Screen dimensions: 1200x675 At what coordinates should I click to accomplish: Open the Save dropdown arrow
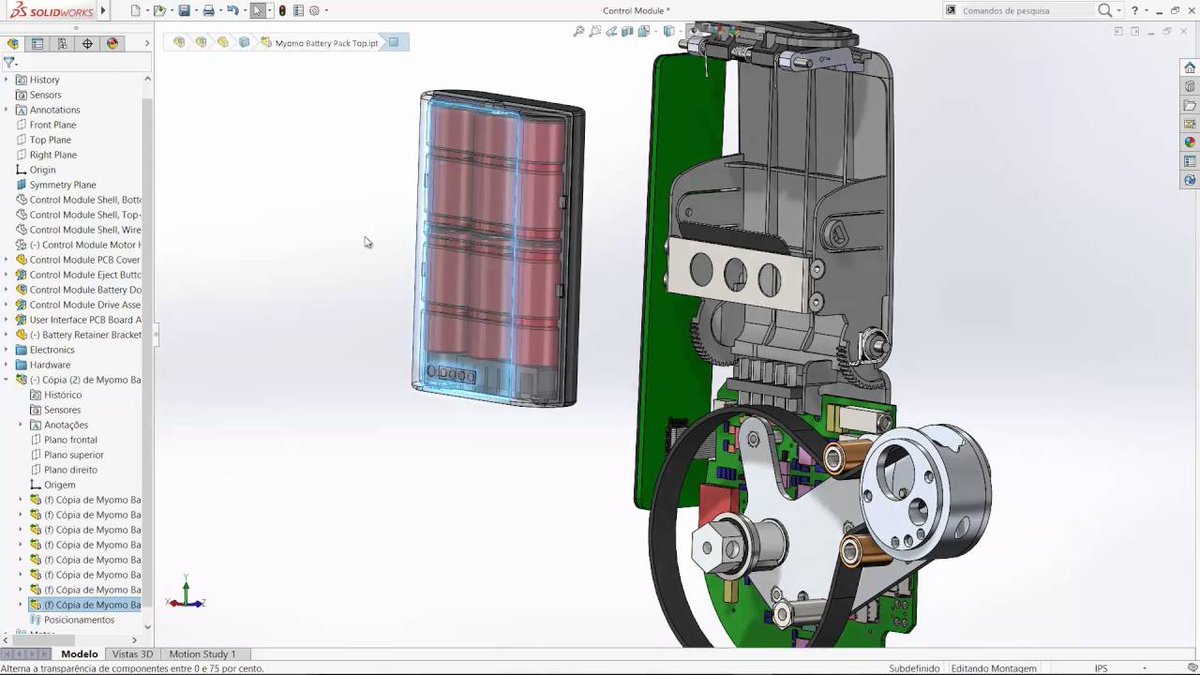pyautogui.click(x=195, y=10)
